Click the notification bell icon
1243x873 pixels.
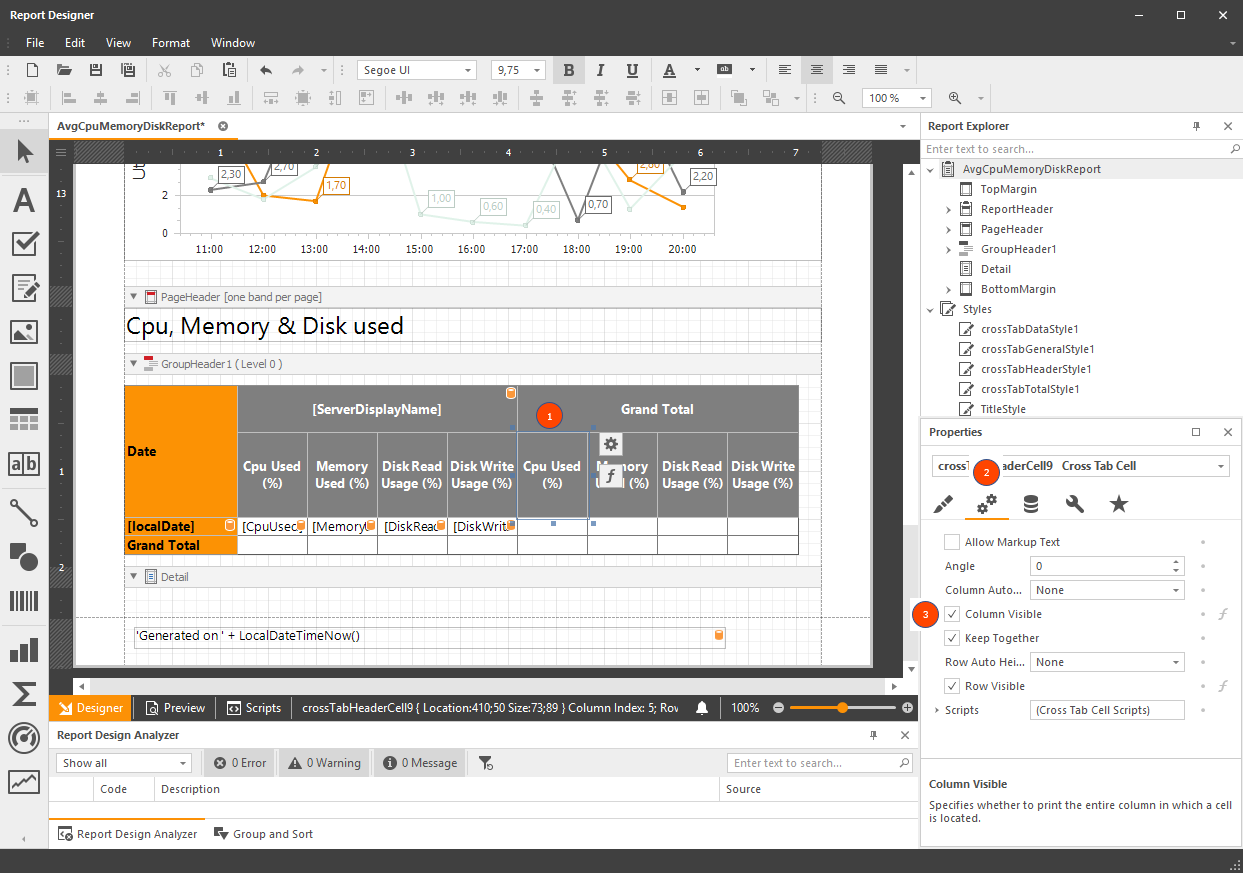(x=702, y=708)
